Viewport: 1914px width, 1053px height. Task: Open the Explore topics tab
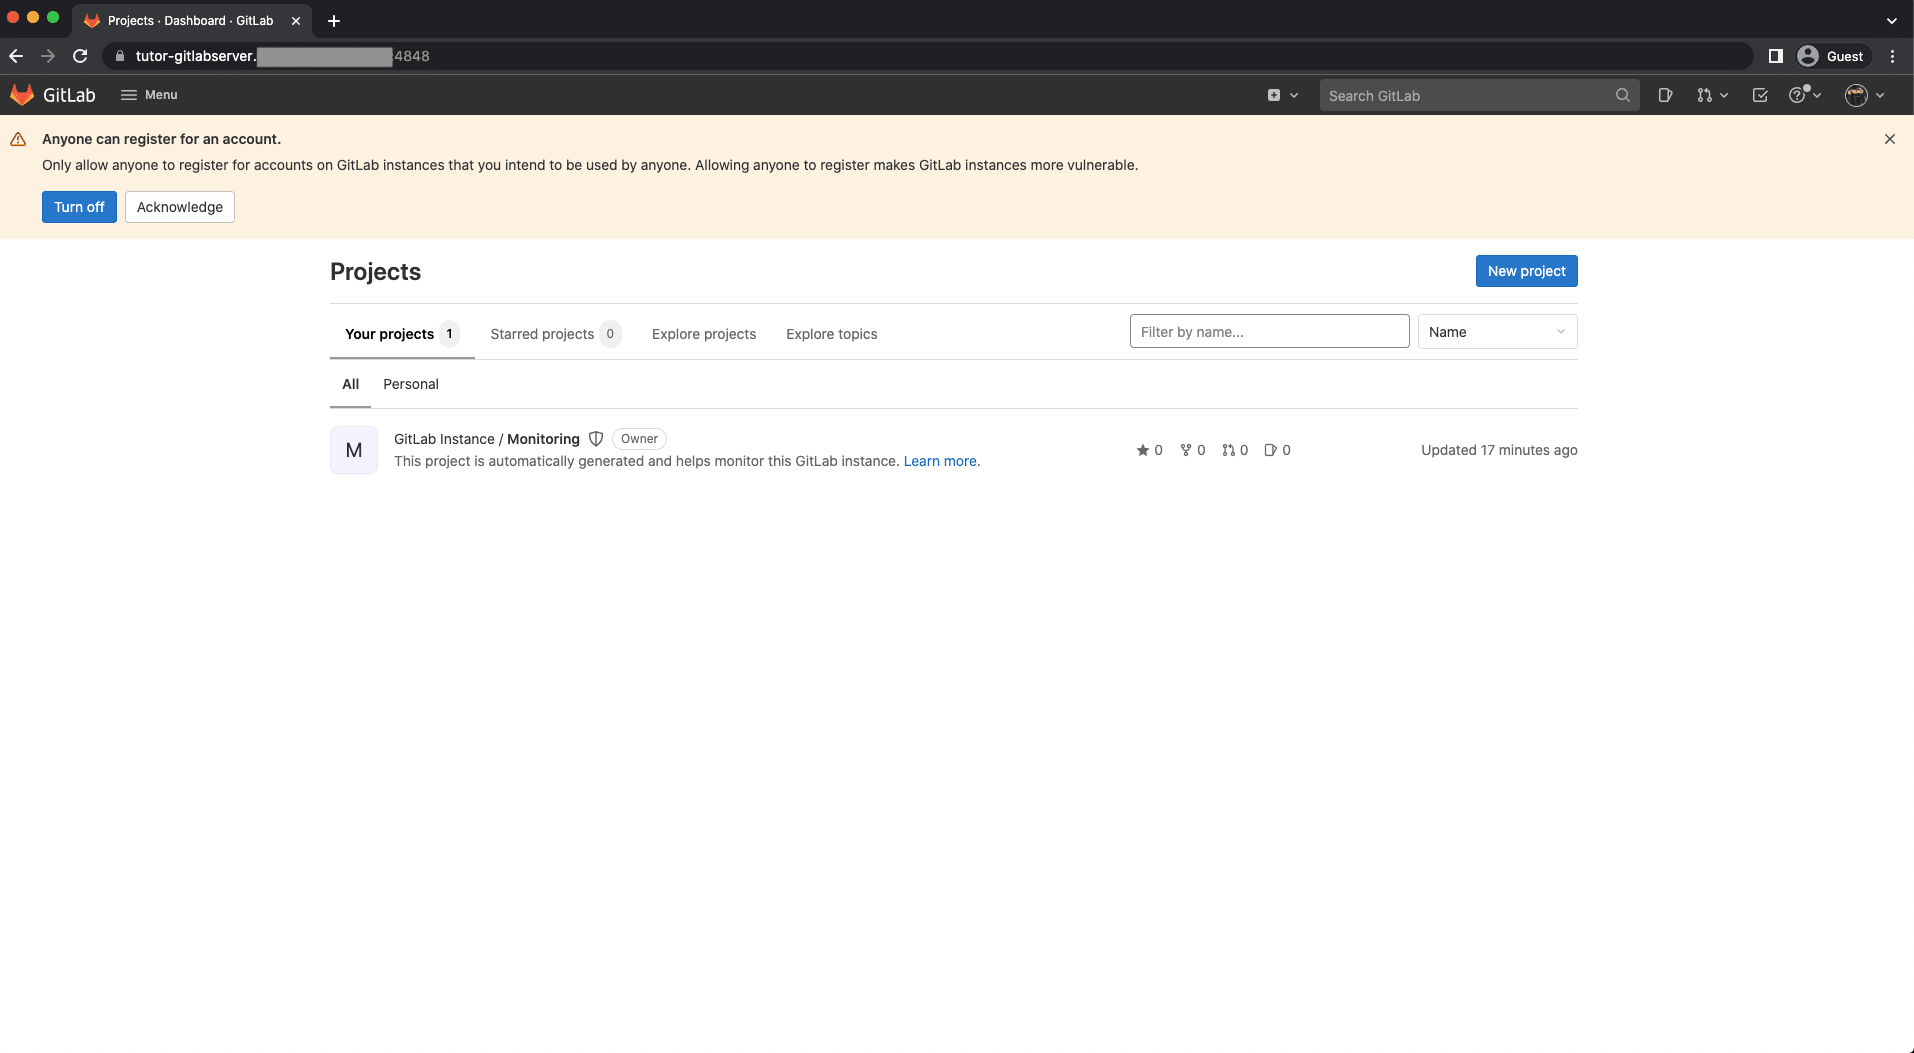click(831, 334)
